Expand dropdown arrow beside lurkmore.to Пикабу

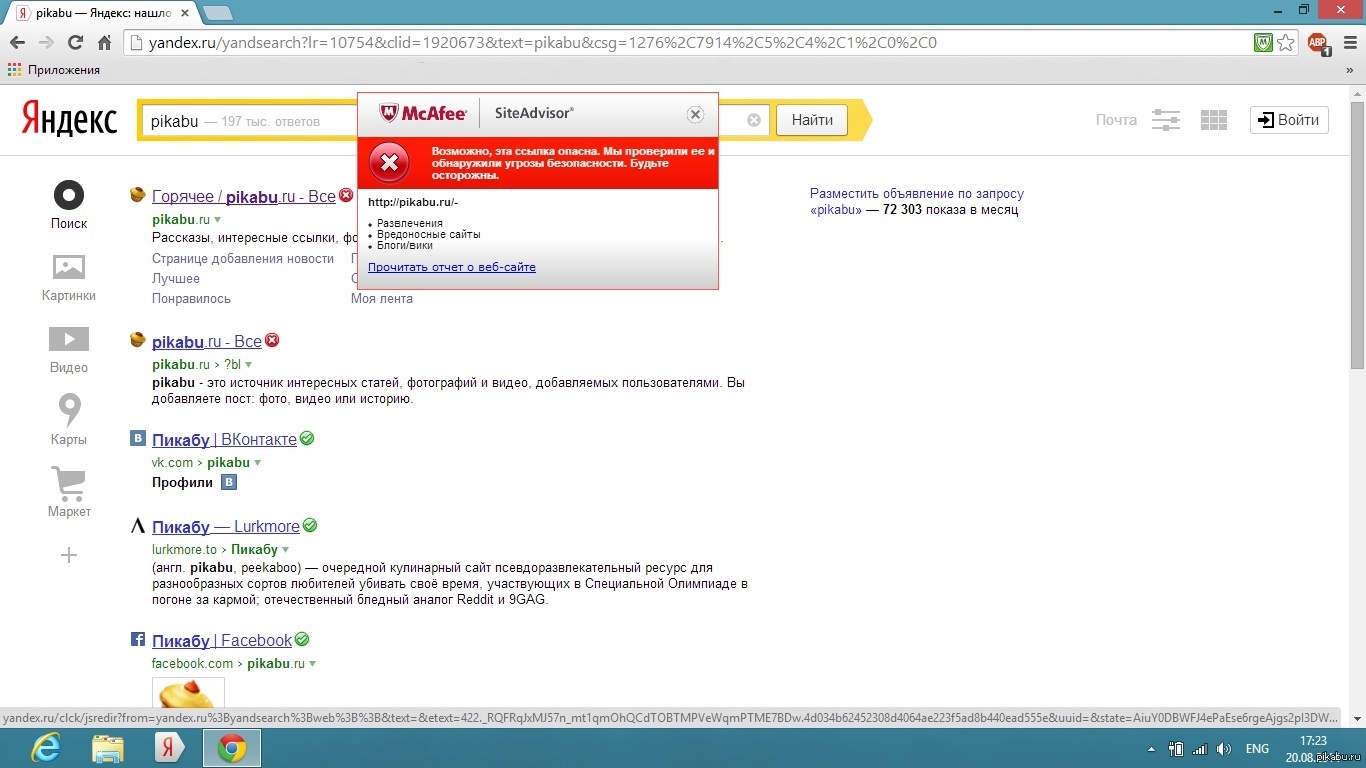pyautogui.click(x=286, y=550)
